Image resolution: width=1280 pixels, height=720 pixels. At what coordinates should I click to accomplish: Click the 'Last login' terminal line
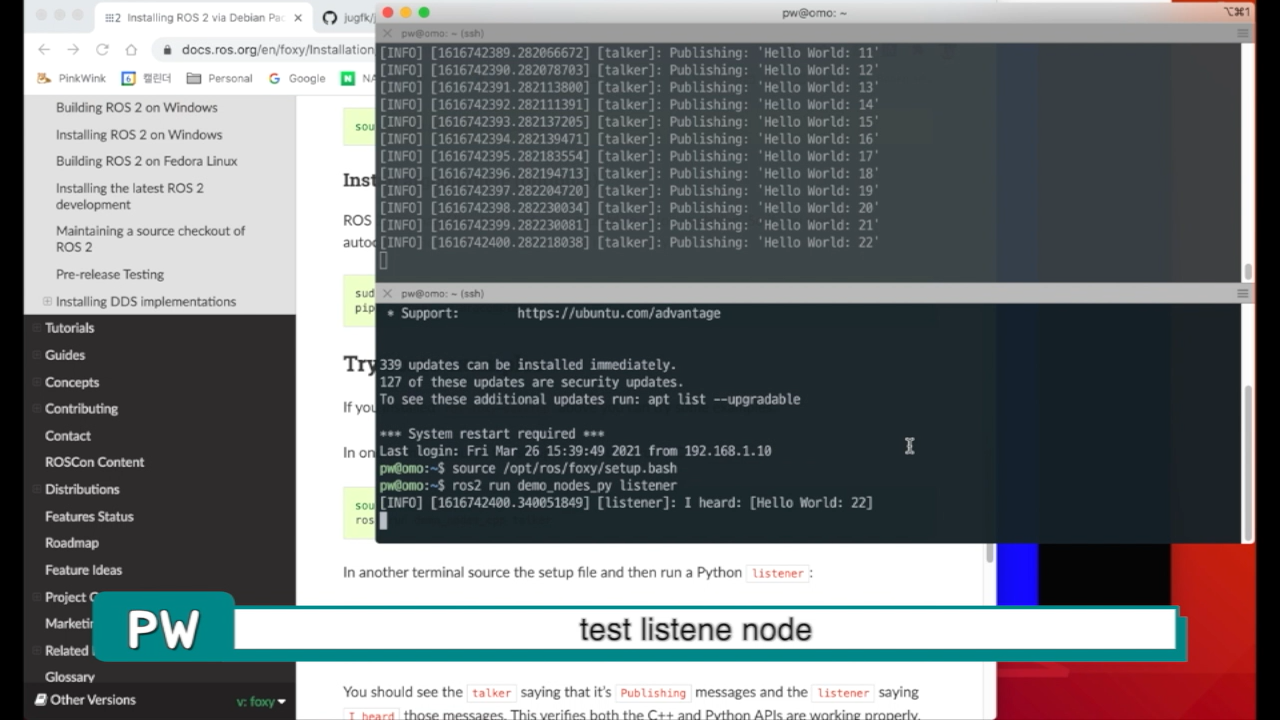coord(575,451)
